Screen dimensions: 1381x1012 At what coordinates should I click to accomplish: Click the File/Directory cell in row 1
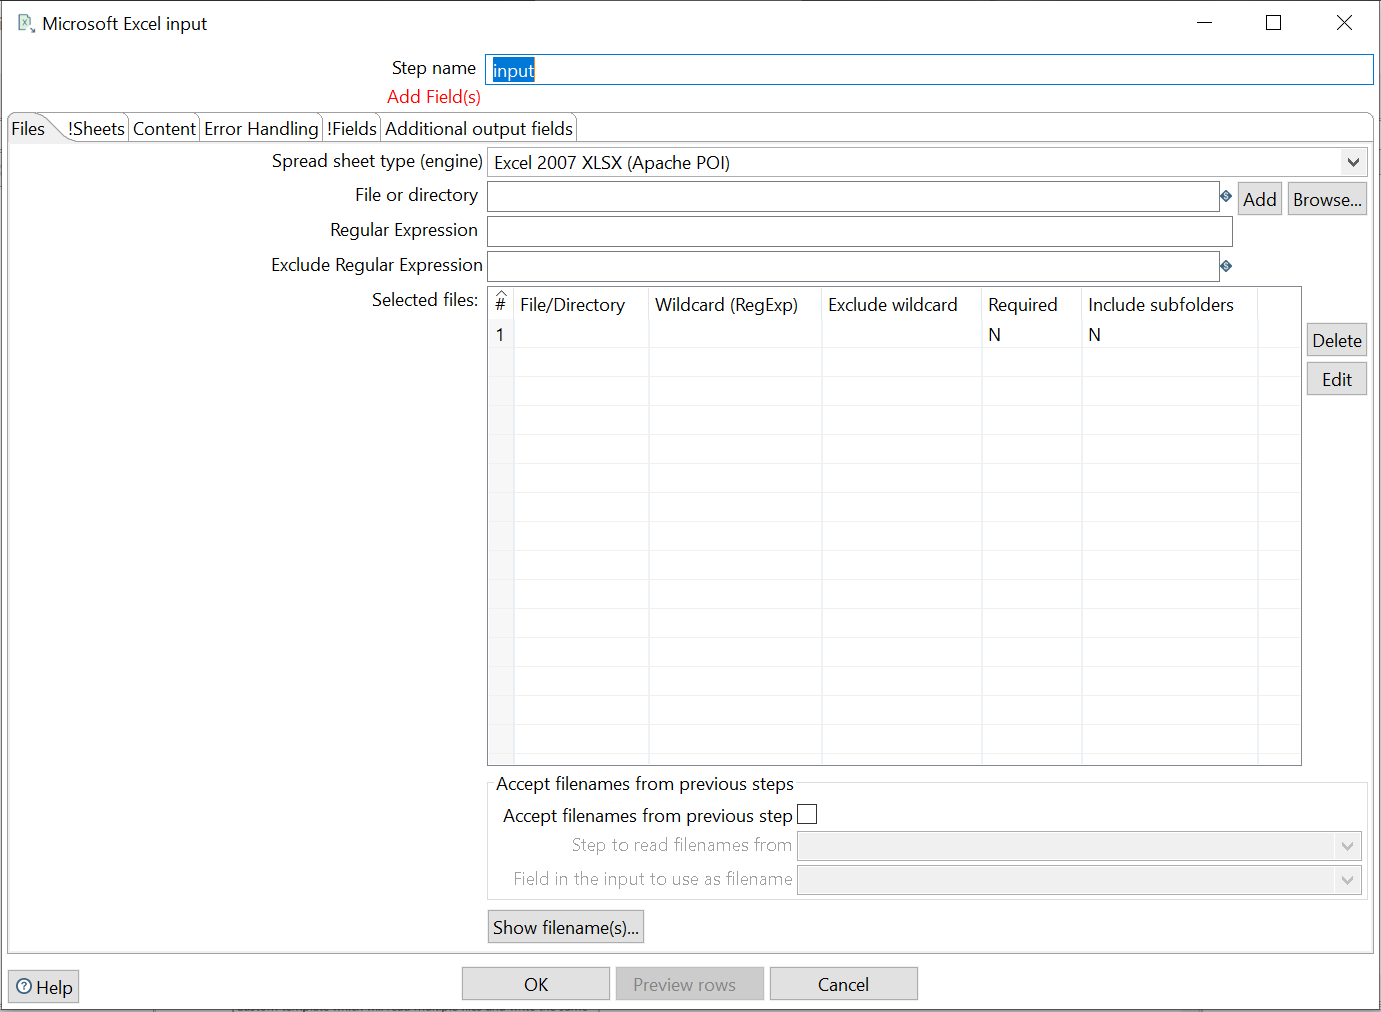(581, 335)
